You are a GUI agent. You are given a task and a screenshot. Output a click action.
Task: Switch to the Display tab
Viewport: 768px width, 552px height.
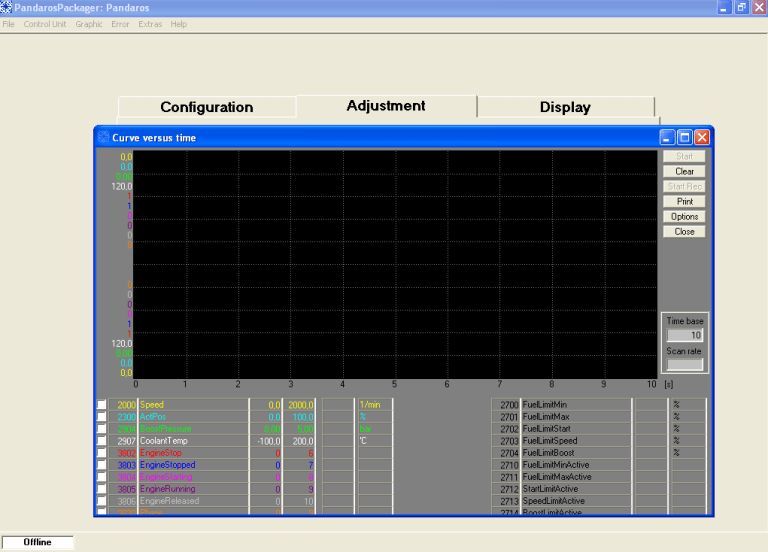565,107
